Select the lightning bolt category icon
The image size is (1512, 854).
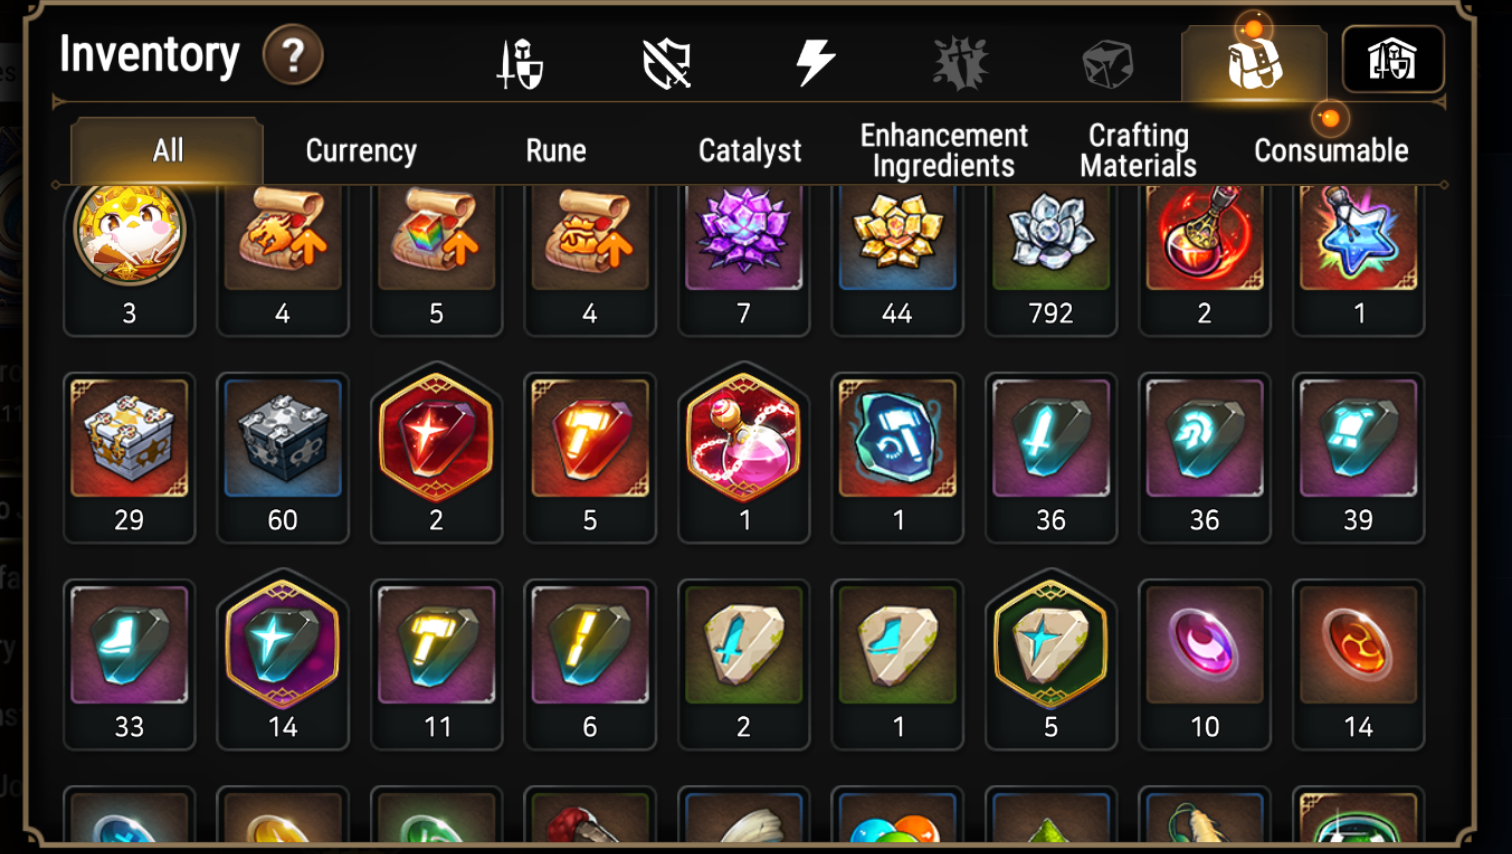[815, 63]
